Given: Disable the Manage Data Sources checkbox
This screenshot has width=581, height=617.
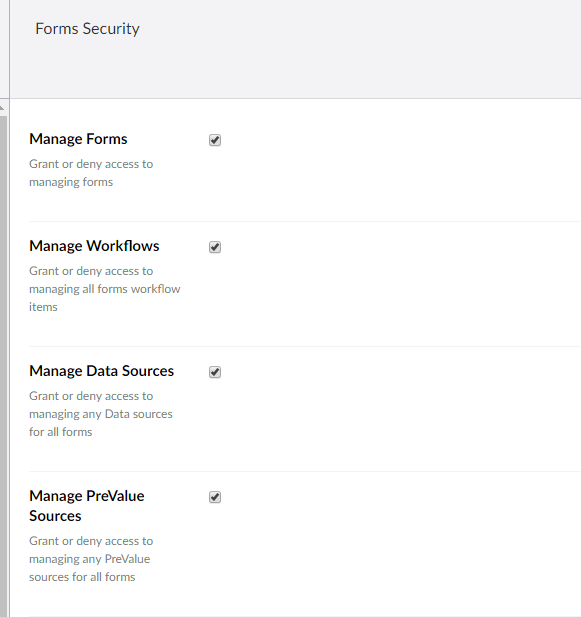Looking at the screenshot, I should [x=215, y=372].
